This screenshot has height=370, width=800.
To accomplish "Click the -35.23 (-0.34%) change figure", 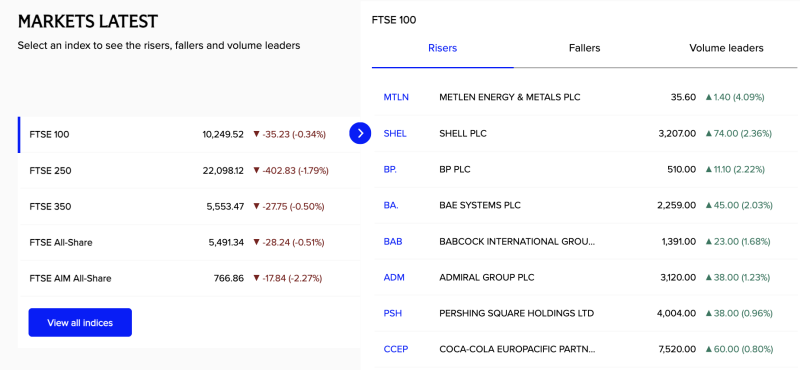I will (x=289, y=135).
